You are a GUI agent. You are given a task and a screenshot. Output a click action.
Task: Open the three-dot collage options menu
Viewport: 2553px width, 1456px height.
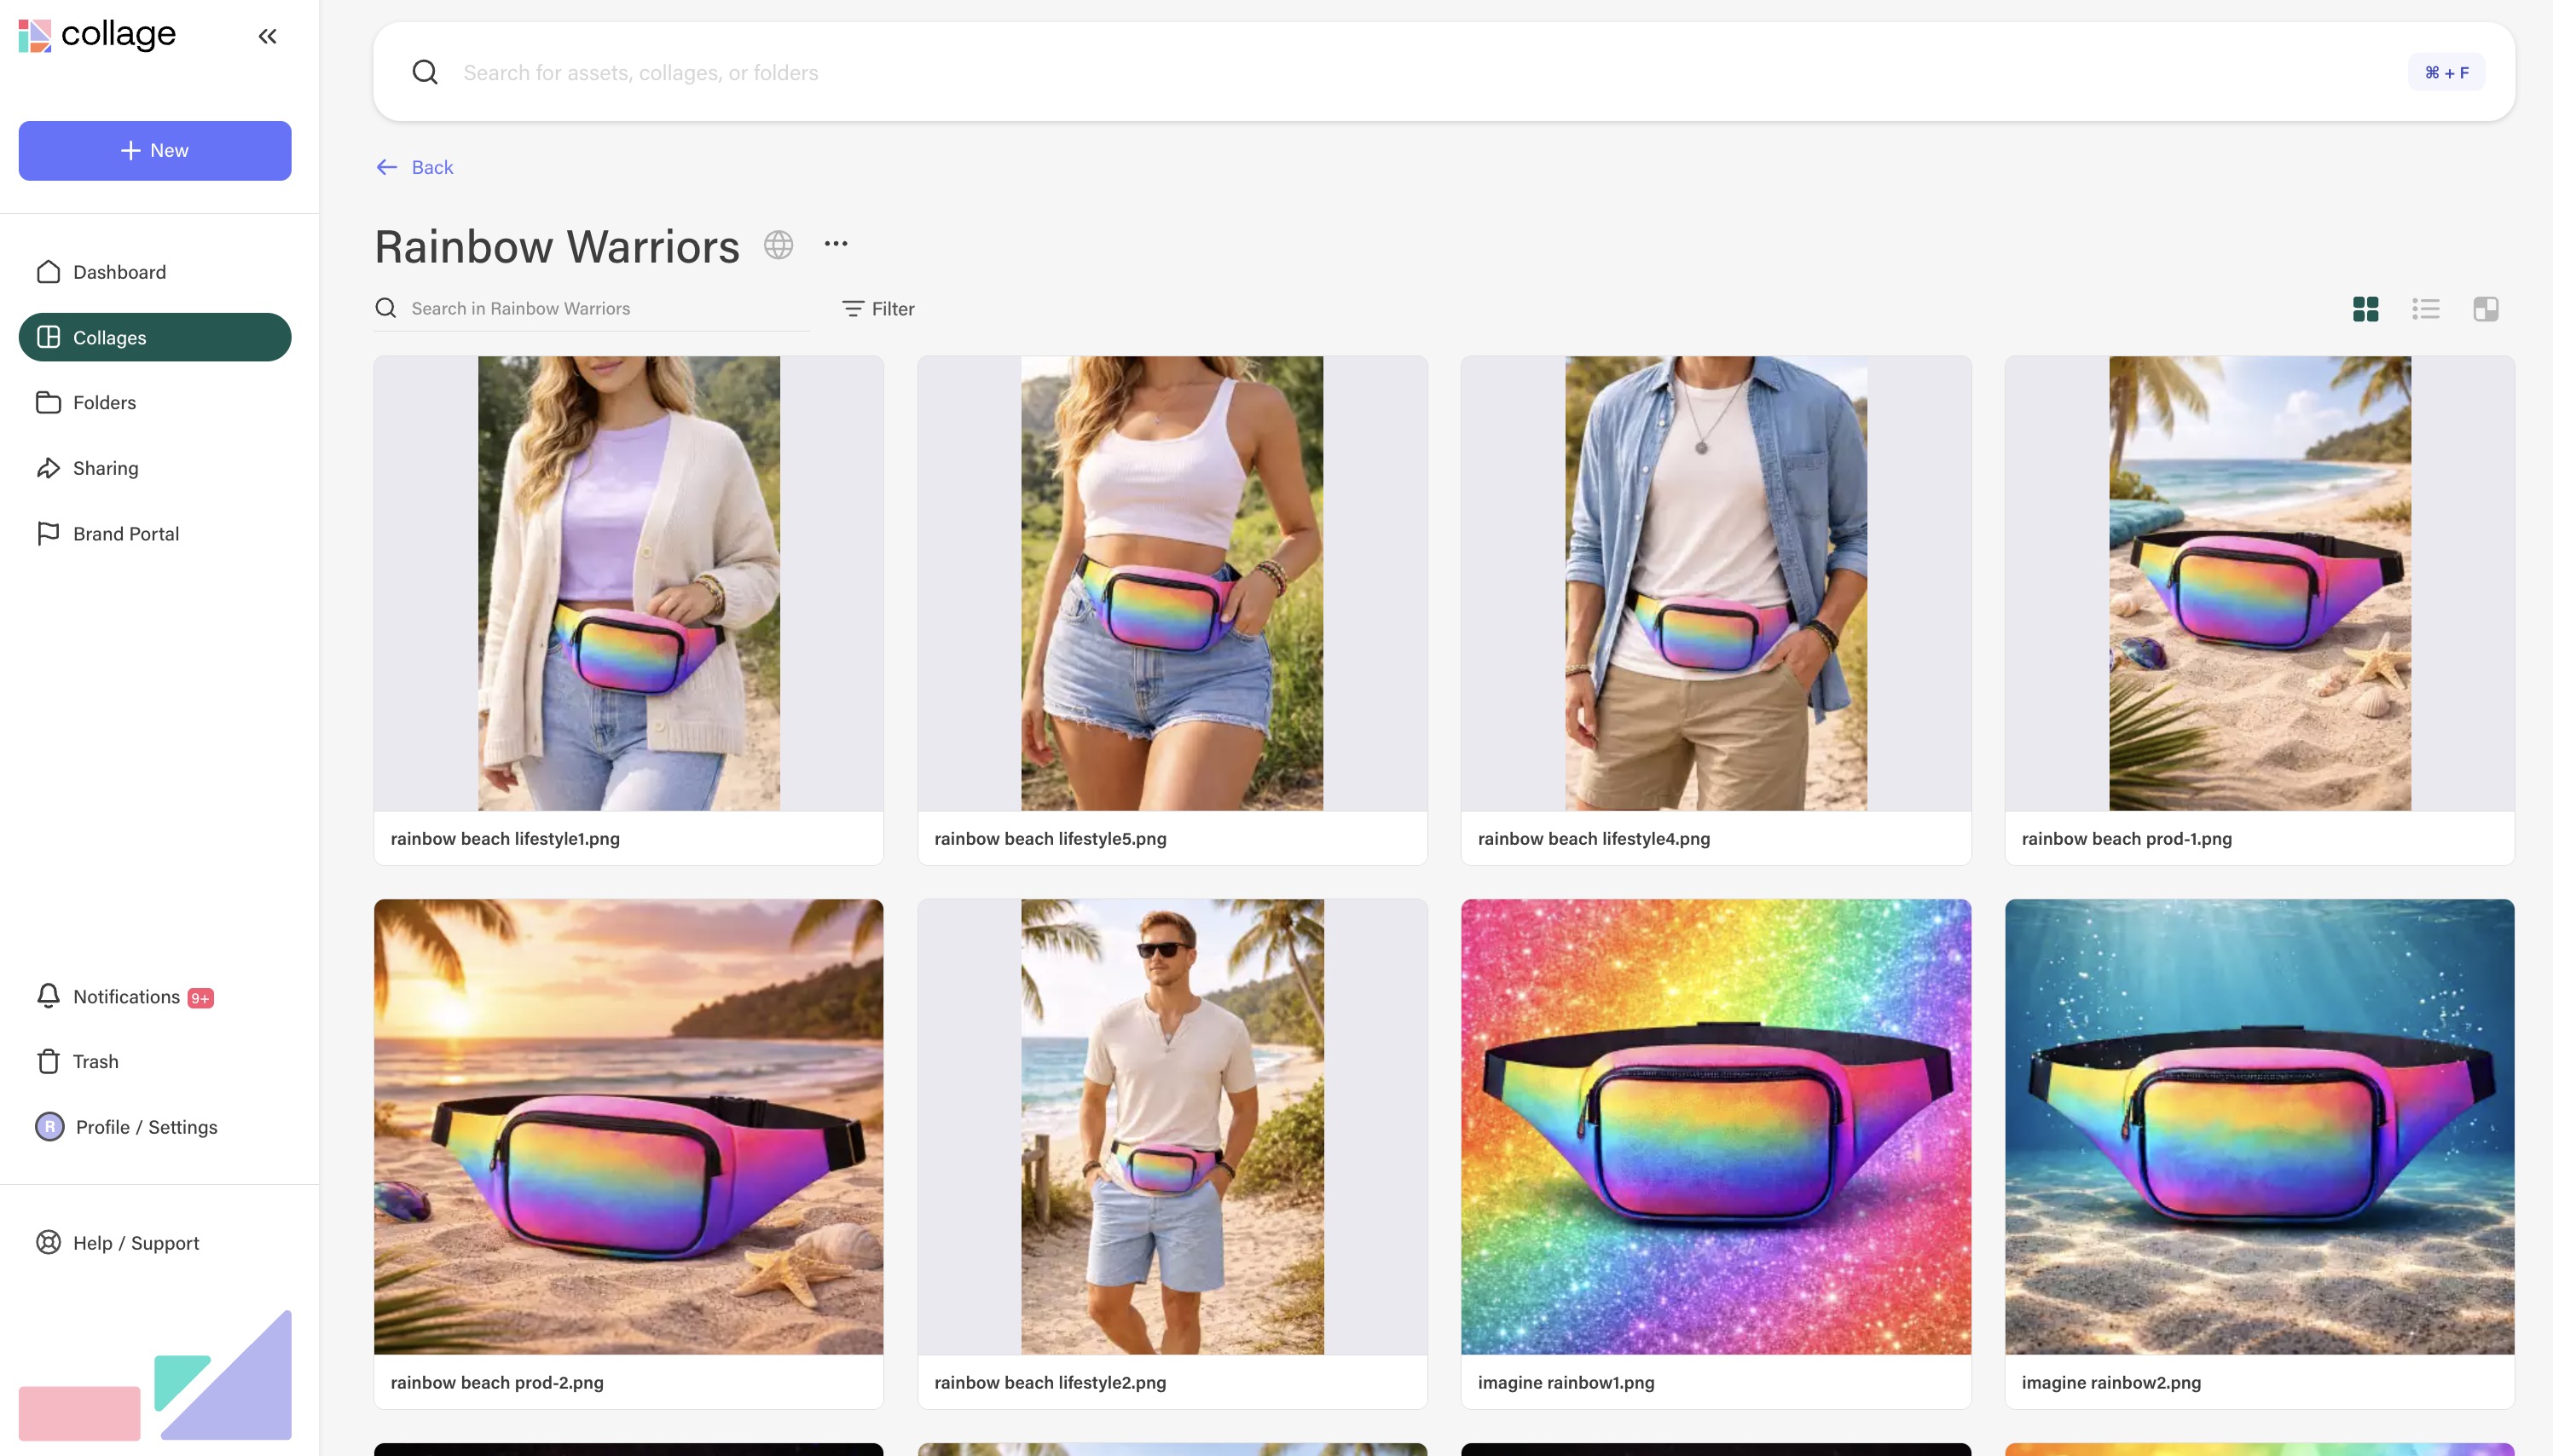[836, 243]
